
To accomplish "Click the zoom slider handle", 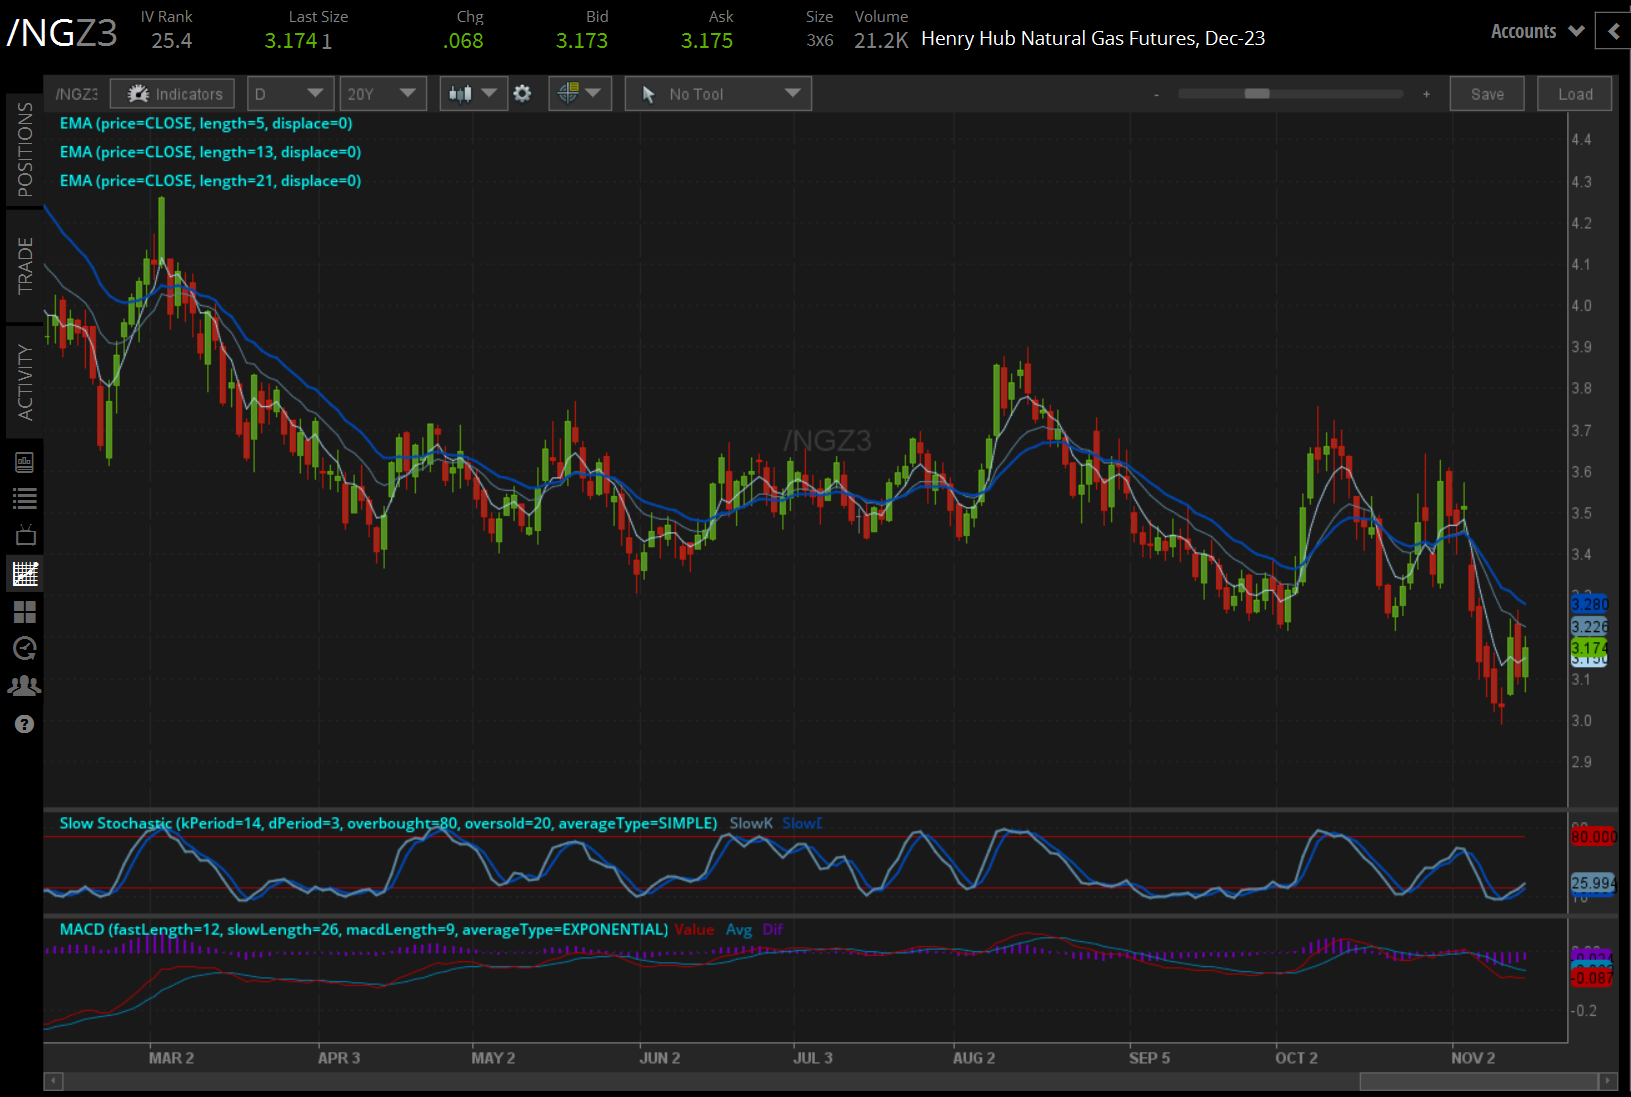I will tap(1257, 94).
